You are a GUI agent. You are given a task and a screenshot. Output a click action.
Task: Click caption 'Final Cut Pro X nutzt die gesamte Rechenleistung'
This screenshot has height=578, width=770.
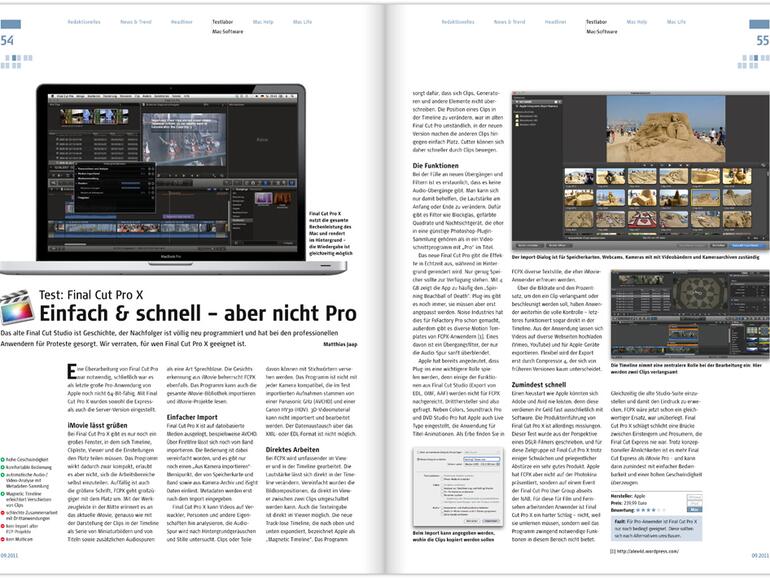pyautogui.click(x=330, y=234)
